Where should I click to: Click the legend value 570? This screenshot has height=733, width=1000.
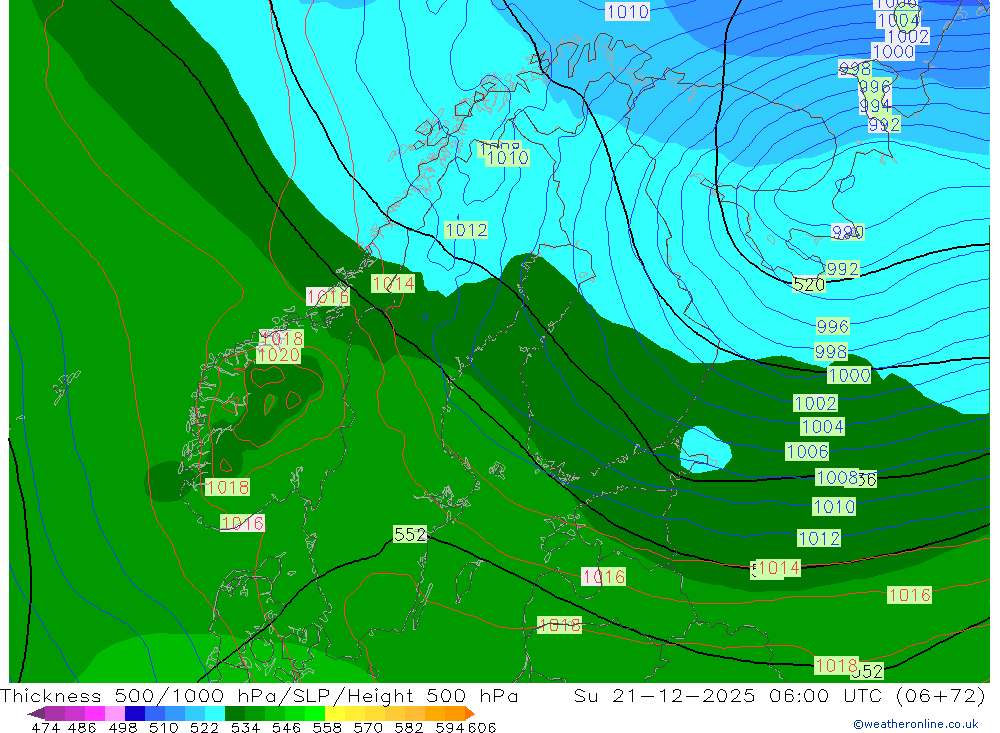(x=368, y=727)
